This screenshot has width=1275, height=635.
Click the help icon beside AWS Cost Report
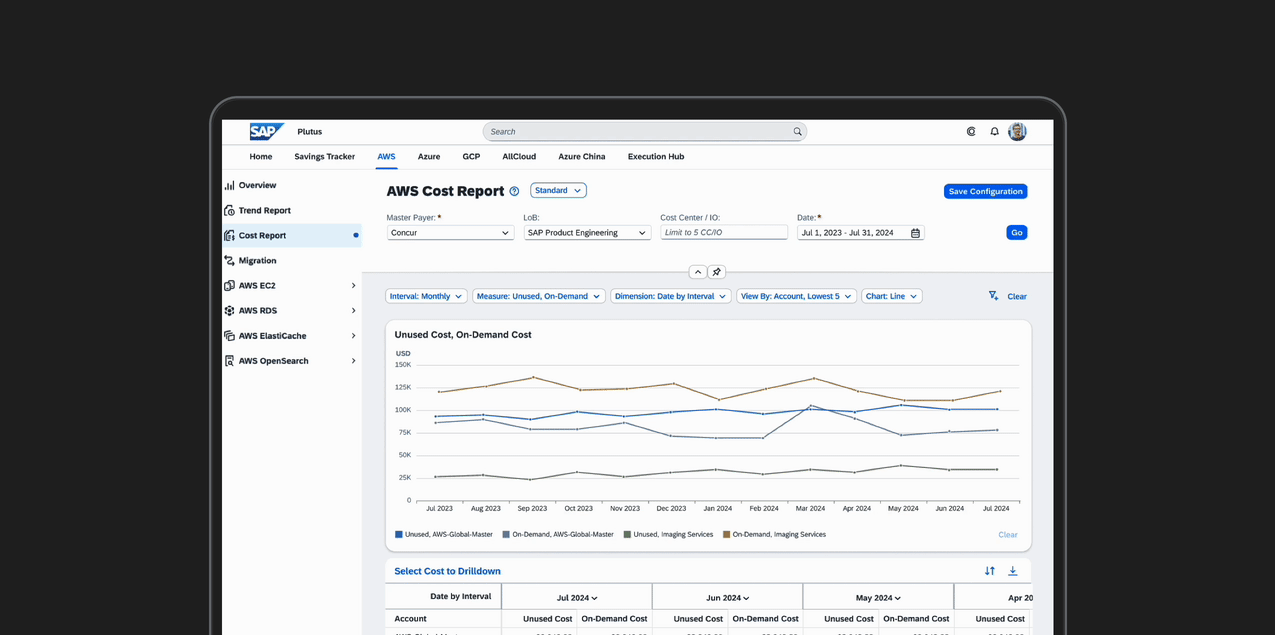pyautogui.click(x=514, y=191)
